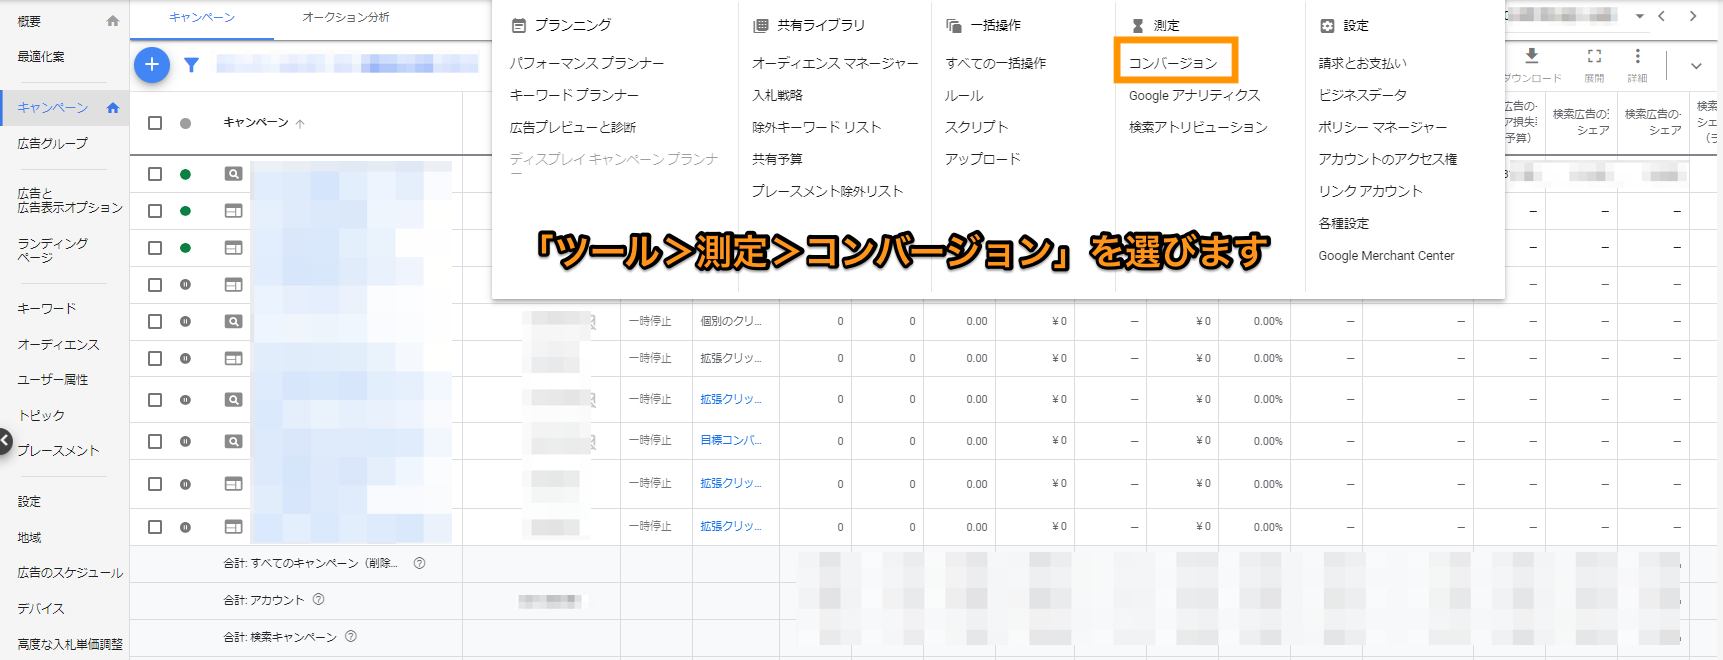This screenshot has height=660, width=1723.
Task: Click the 目標コンバ... bid strategy link
Action: coord(730,440)
